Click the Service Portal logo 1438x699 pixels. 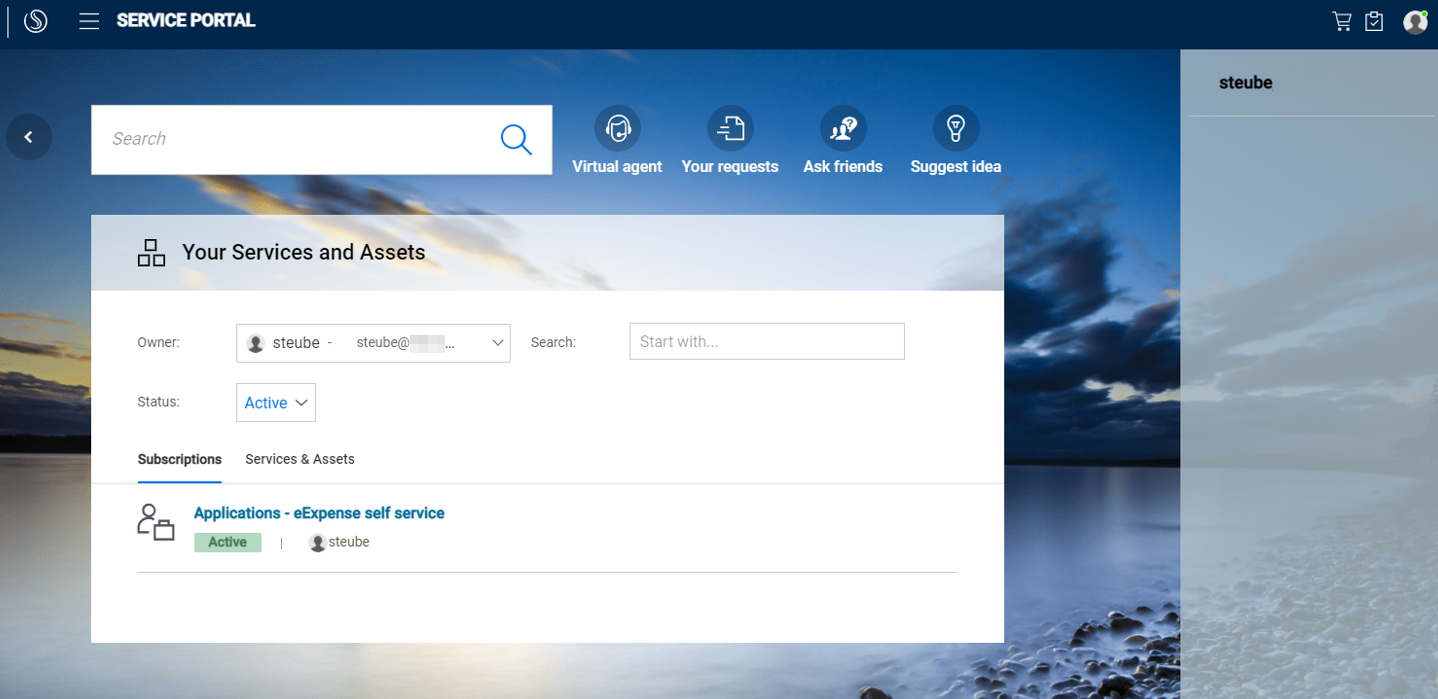coord(35,20)
